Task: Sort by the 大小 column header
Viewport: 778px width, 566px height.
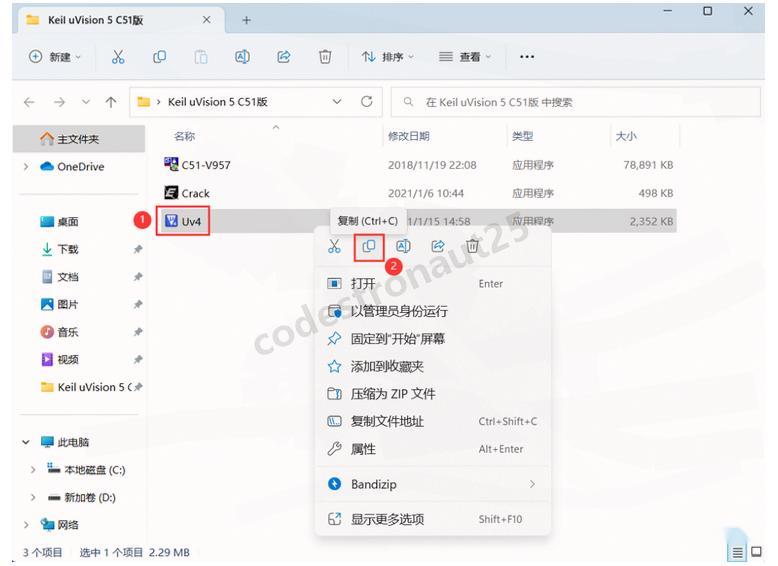Action: click(626, 136)
